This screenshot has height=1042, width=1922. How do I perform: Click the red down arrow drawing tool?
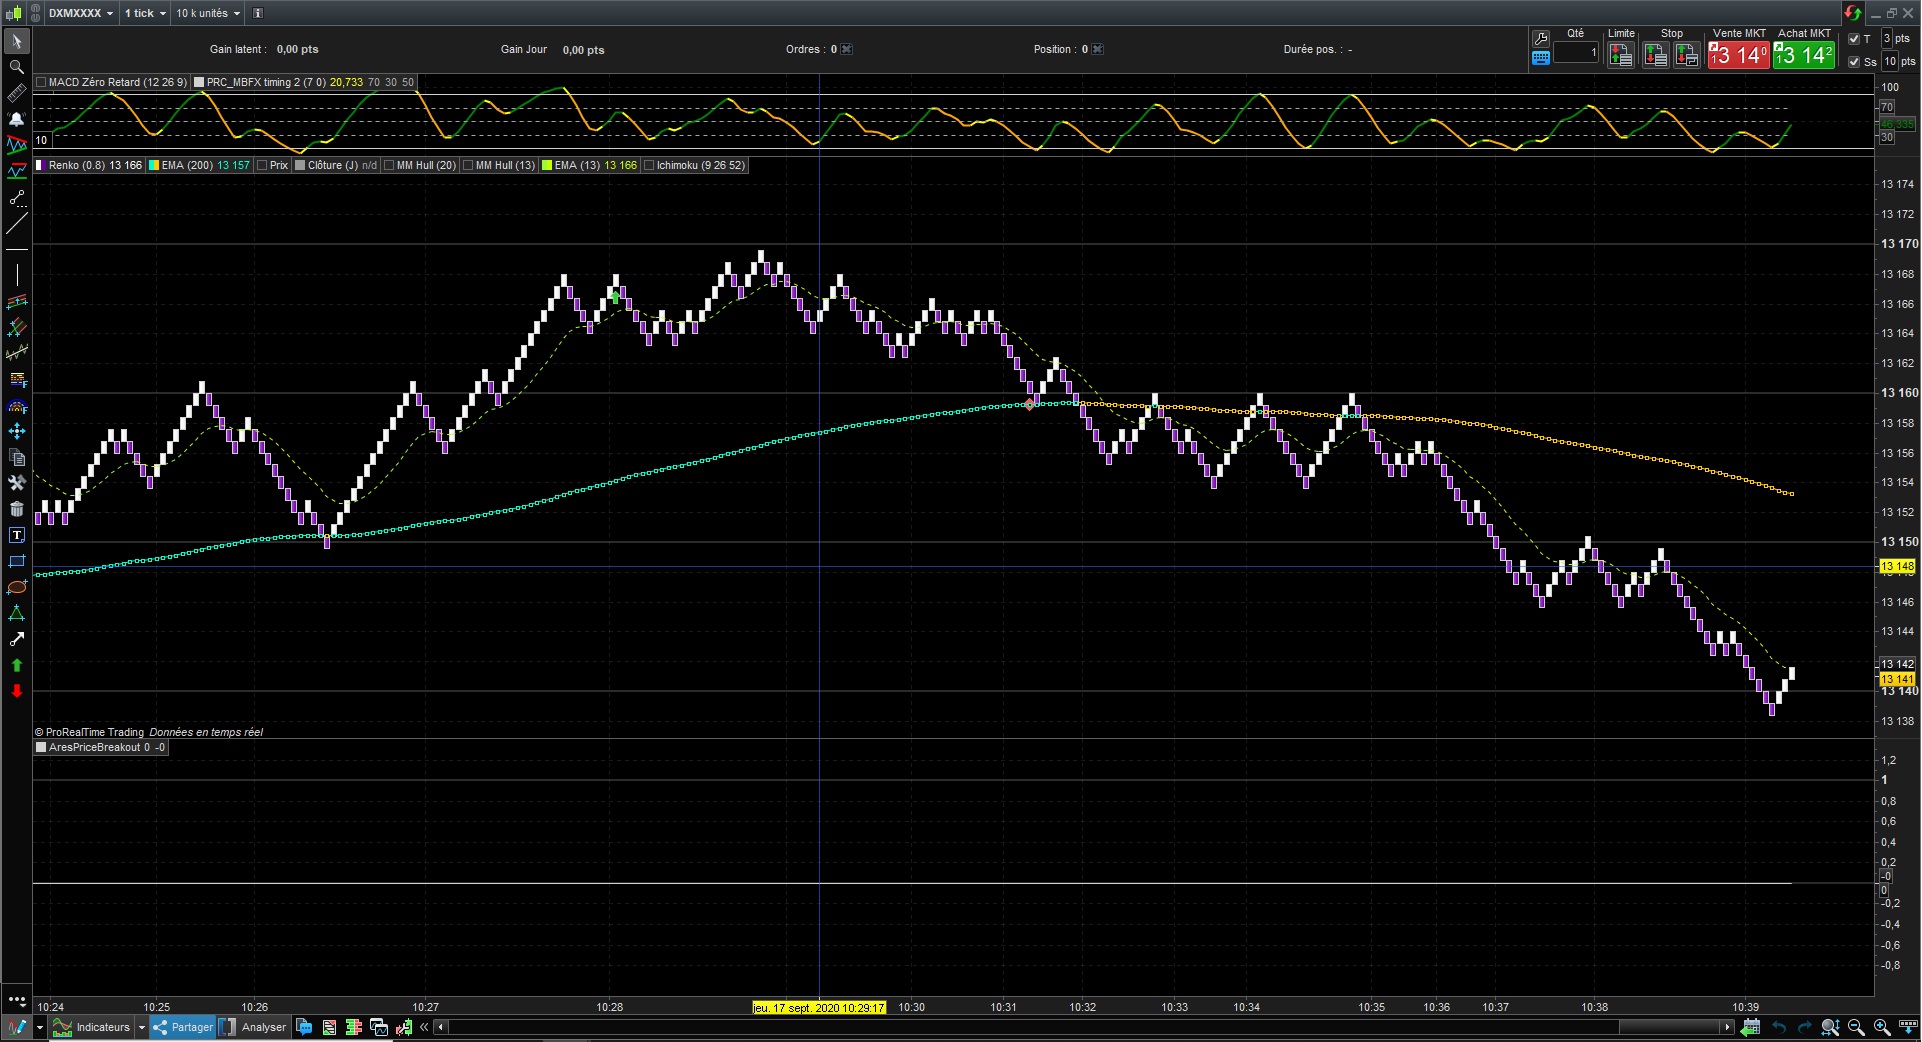[x=17, y=691]
